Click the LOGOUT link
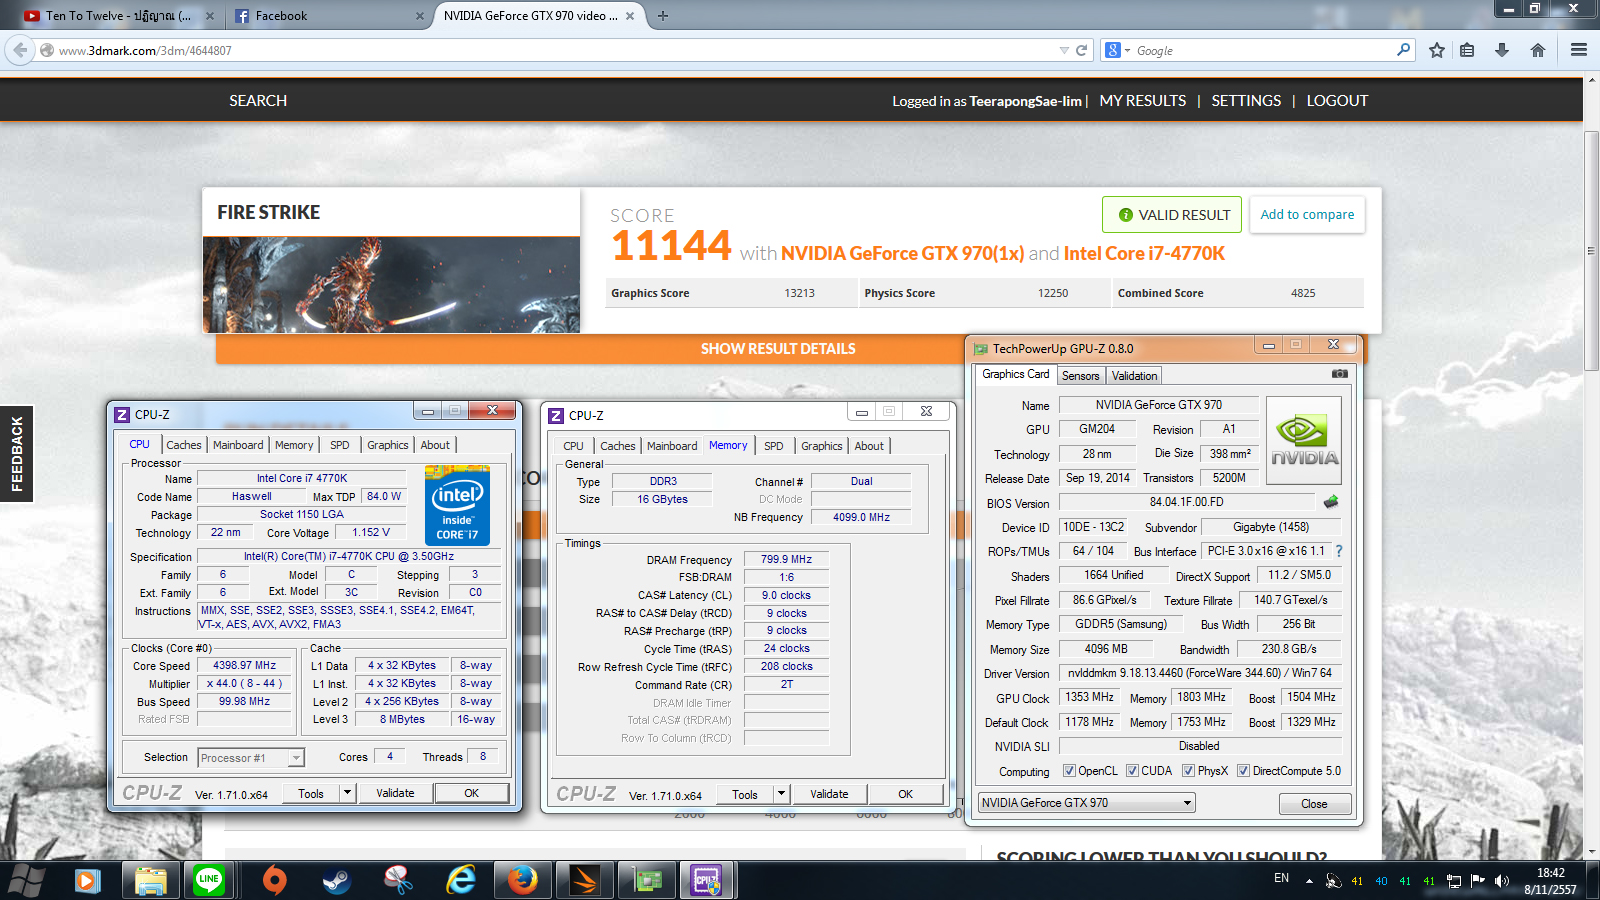The height and width of the screenshot is (900, 1600). (x=1337, y=101)
